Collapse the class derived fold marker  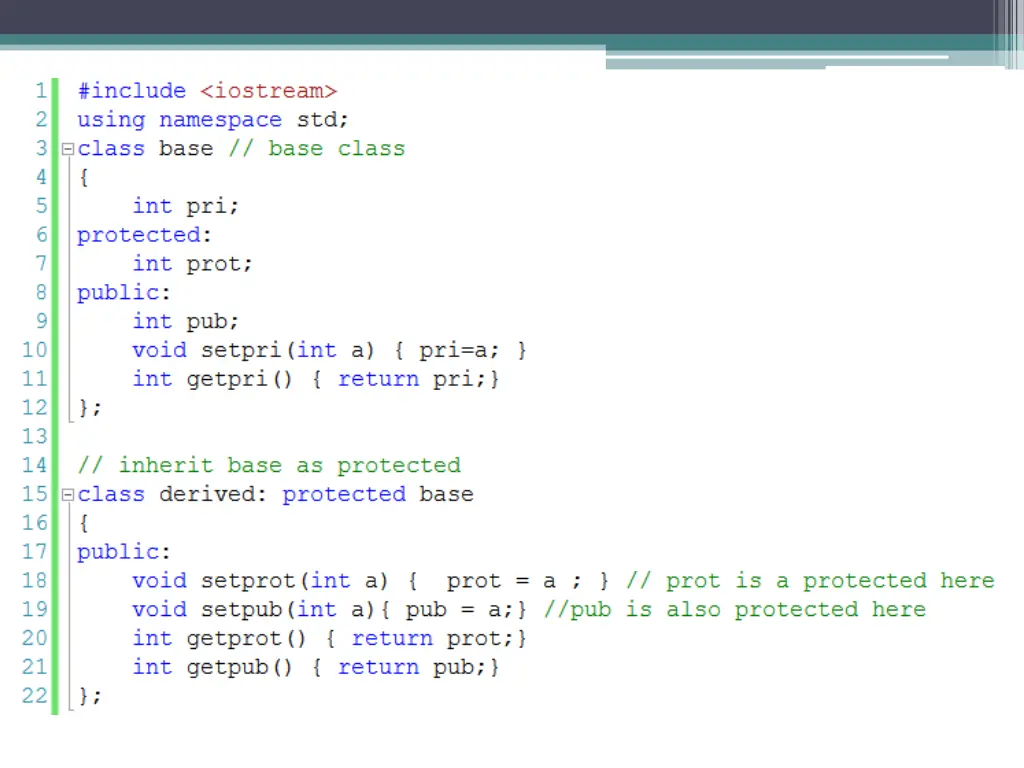coord(67,495)
